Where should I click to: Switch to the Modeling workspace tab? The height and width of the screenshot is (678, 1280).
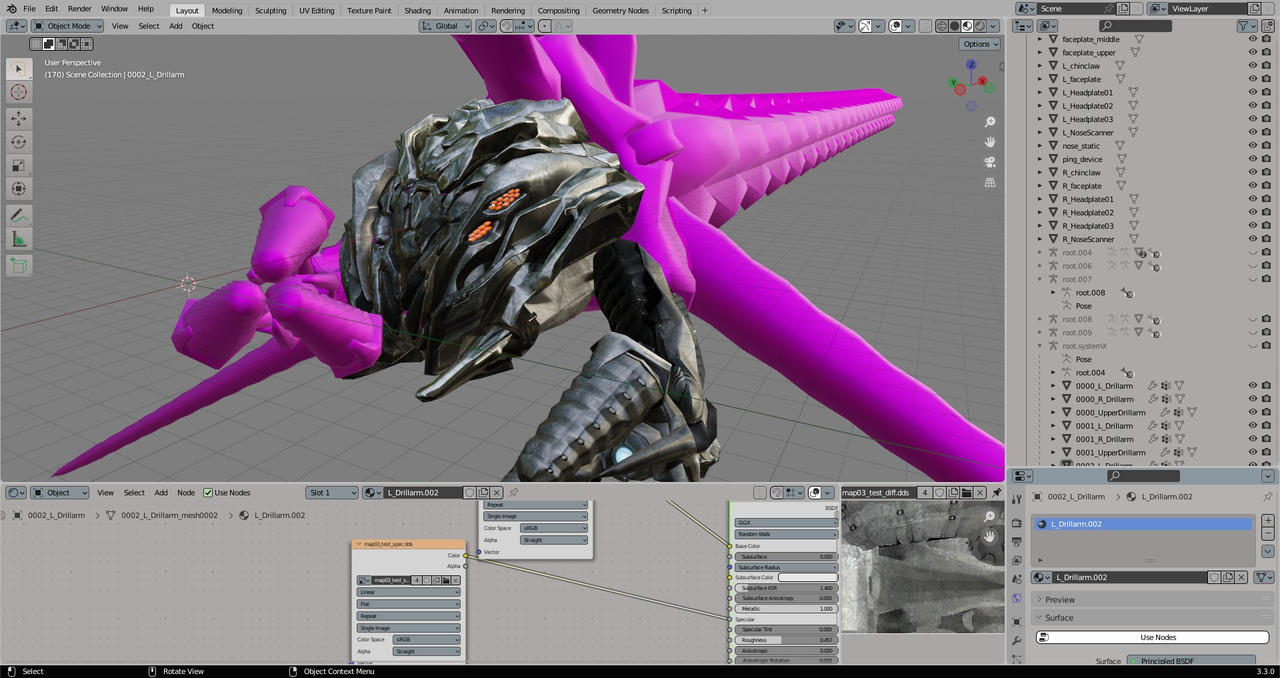tap(227, 10)
